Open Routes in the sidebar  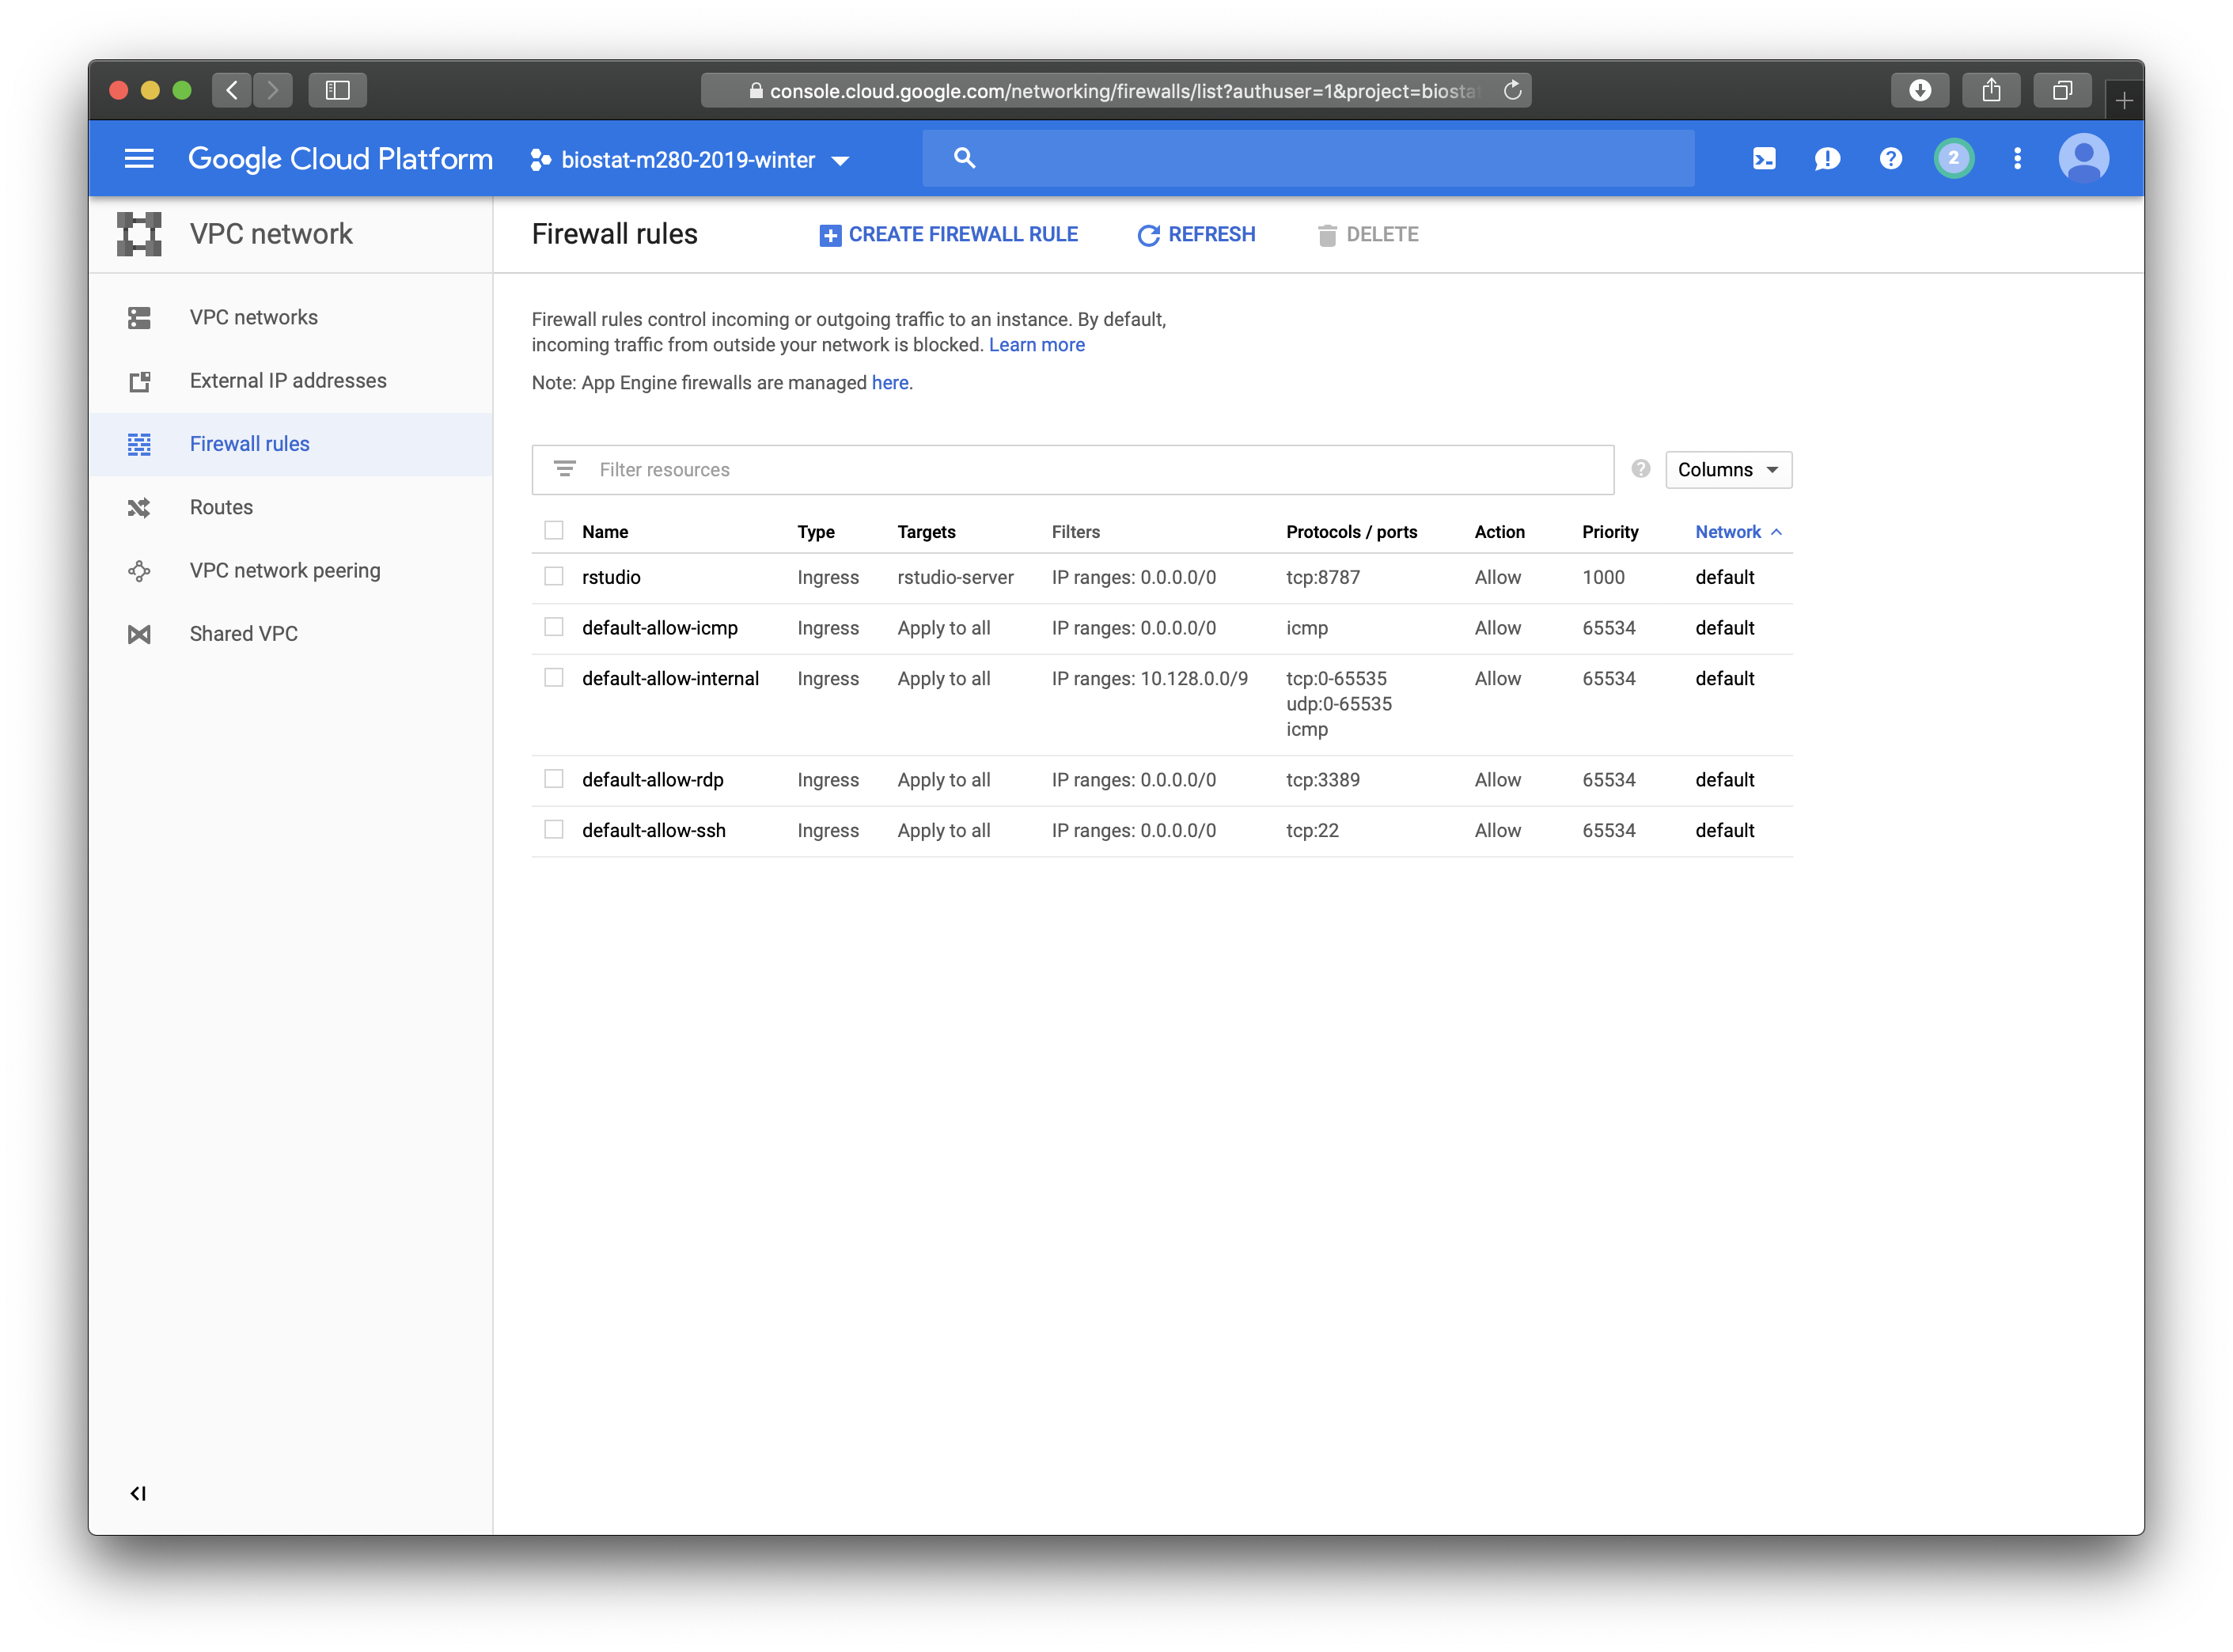pyautogui.click(x=221, y=507)
